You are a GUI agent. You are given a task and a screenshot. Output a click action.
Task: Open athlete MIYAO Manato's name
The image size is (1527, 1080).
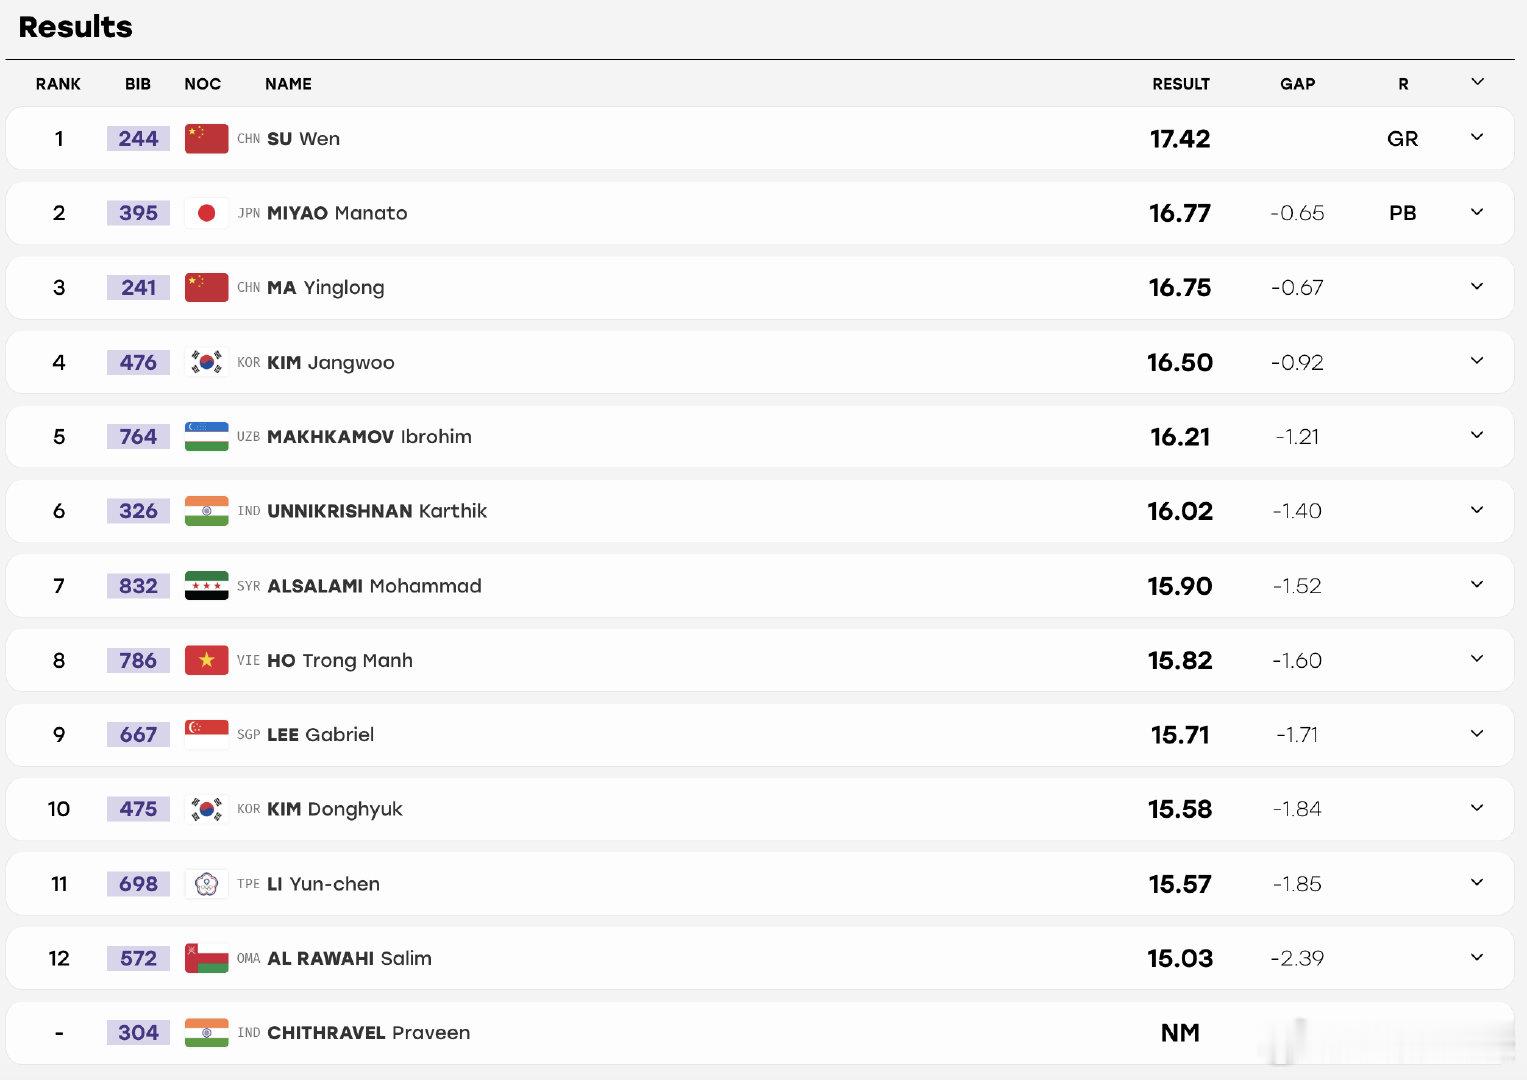click(x=337, y=213)
